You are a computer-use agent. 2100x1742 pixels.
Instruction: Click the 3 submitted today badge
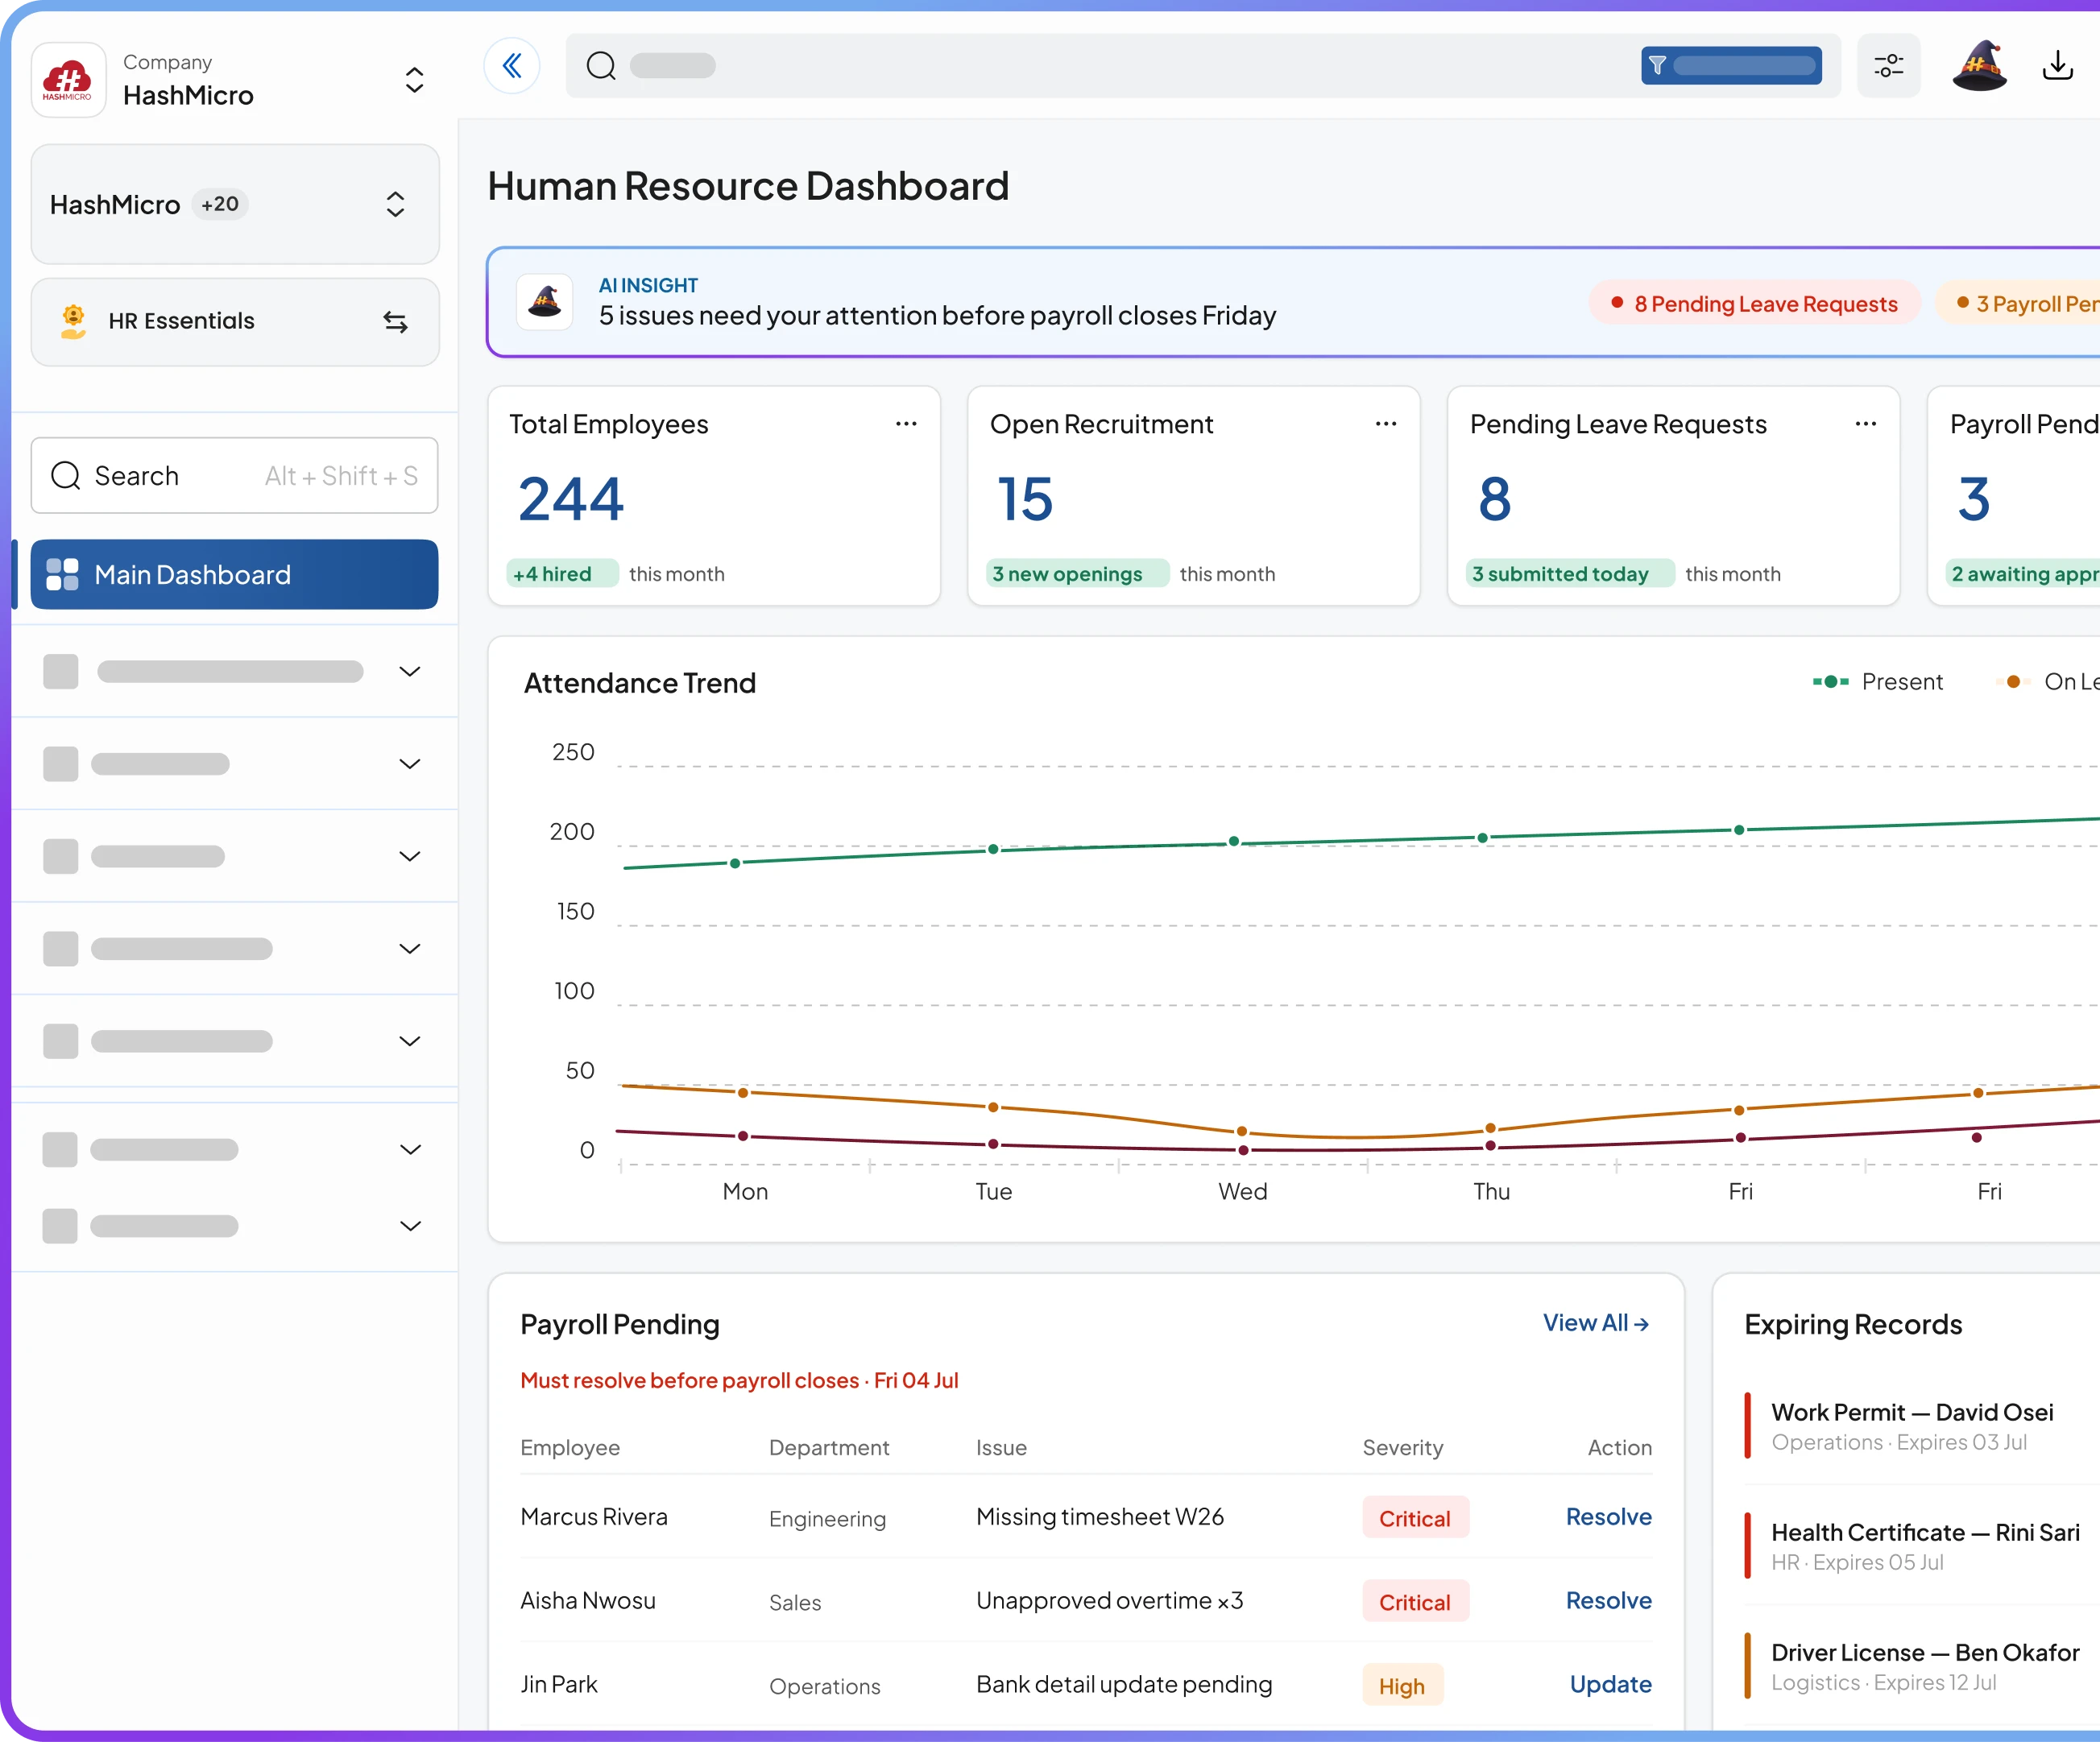[x=1570, y=574]
